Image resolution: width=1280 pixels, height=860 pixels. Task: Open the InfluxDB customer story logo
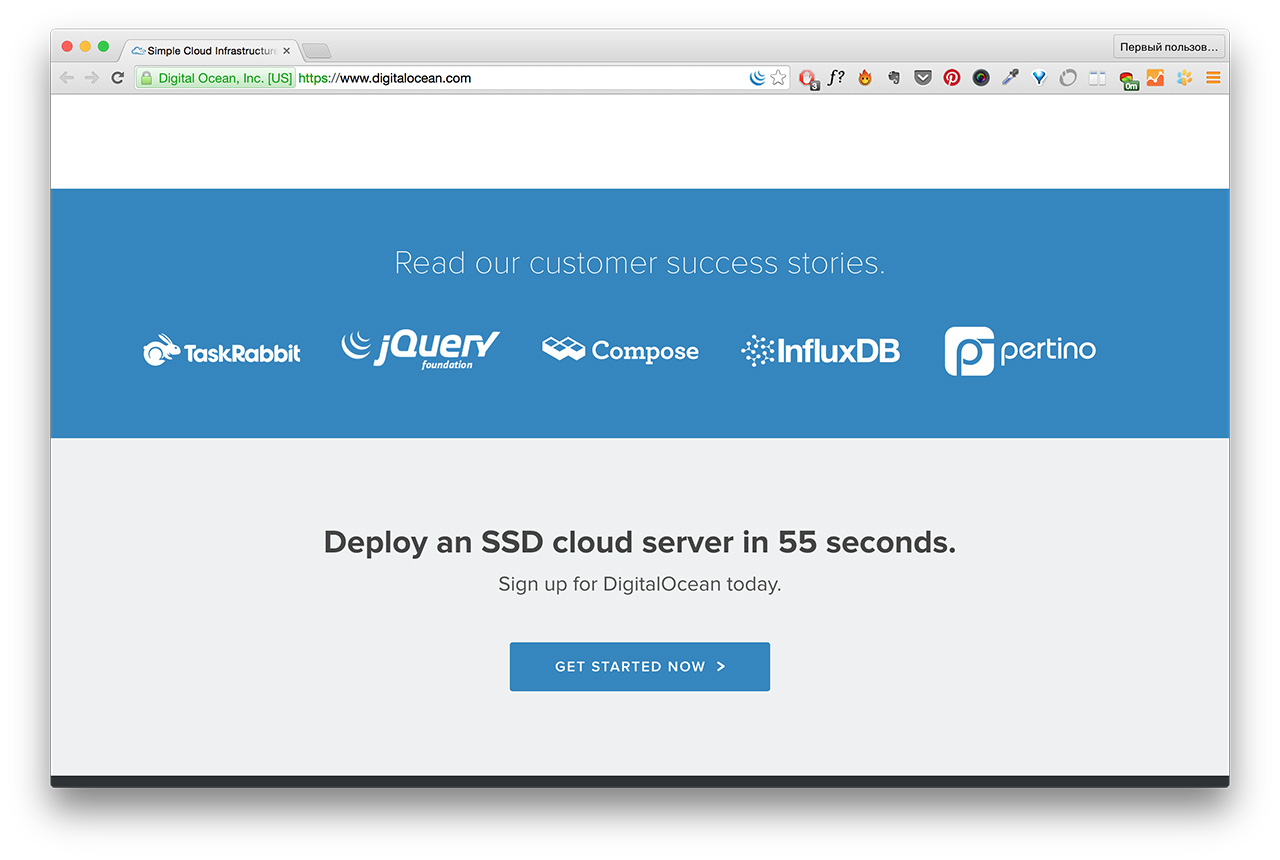pyautogui.click(x=820, y=351)
